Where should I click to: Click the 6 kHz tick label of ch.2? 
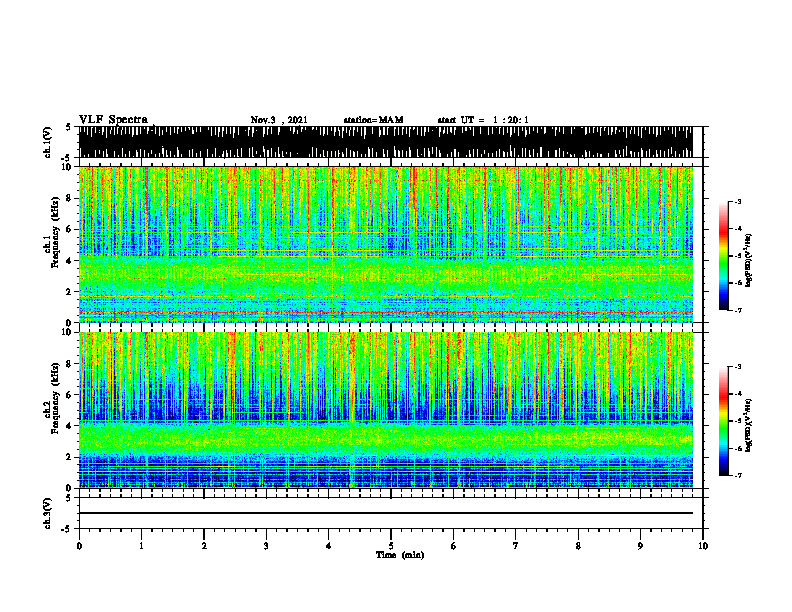tap(70, 395)
